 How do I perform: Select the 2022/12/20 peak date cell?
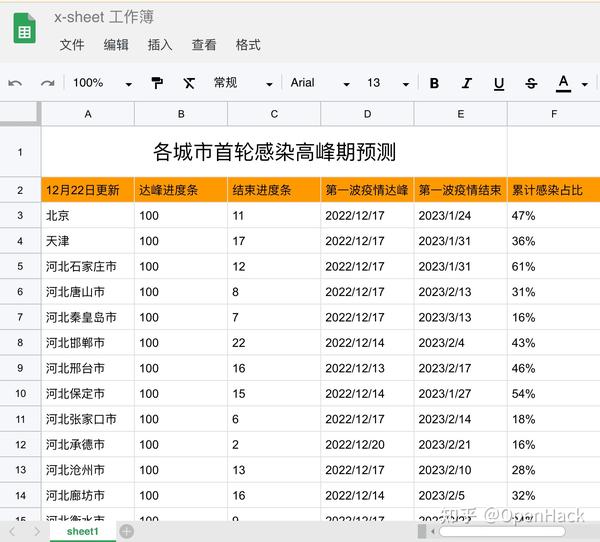click(367, 444)
